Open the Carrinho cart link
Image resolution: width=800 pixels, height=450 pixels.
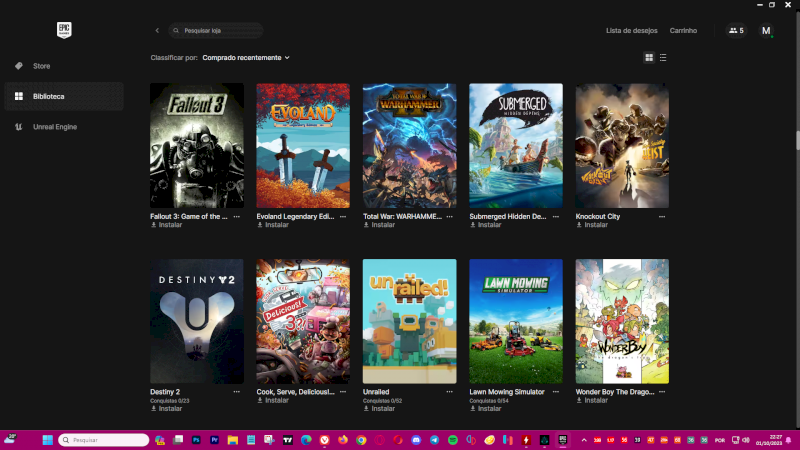pyautogui.click(x=683, y=31)
